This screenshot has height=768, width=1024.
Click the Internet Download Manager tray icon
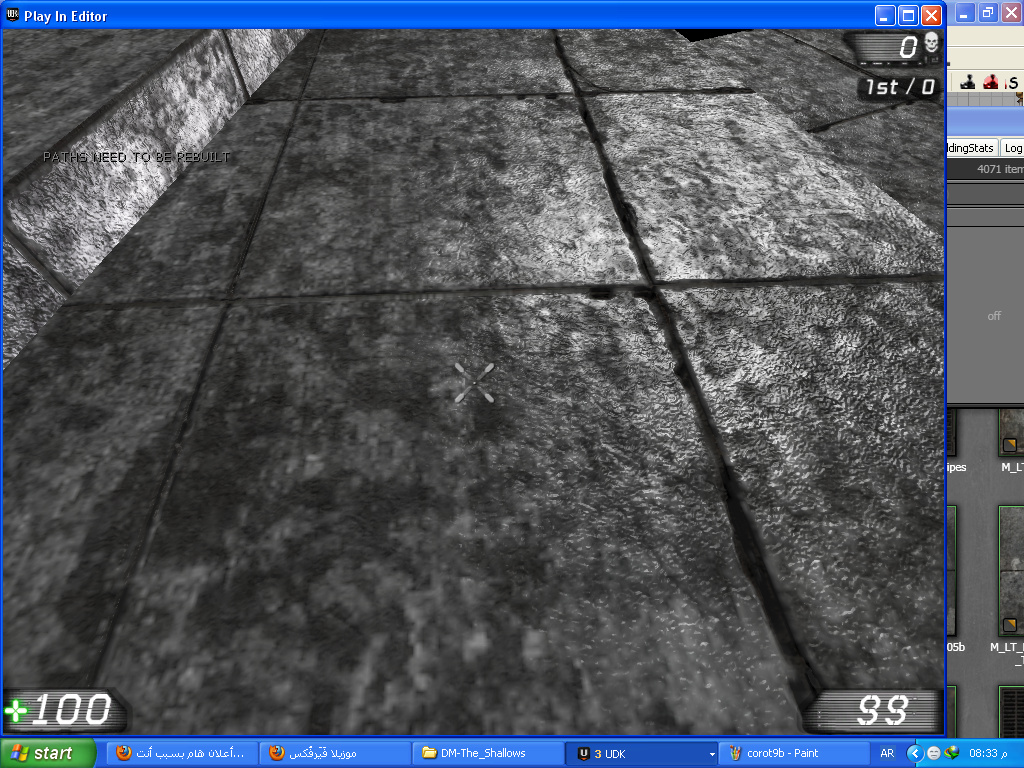tap(952, 754)
